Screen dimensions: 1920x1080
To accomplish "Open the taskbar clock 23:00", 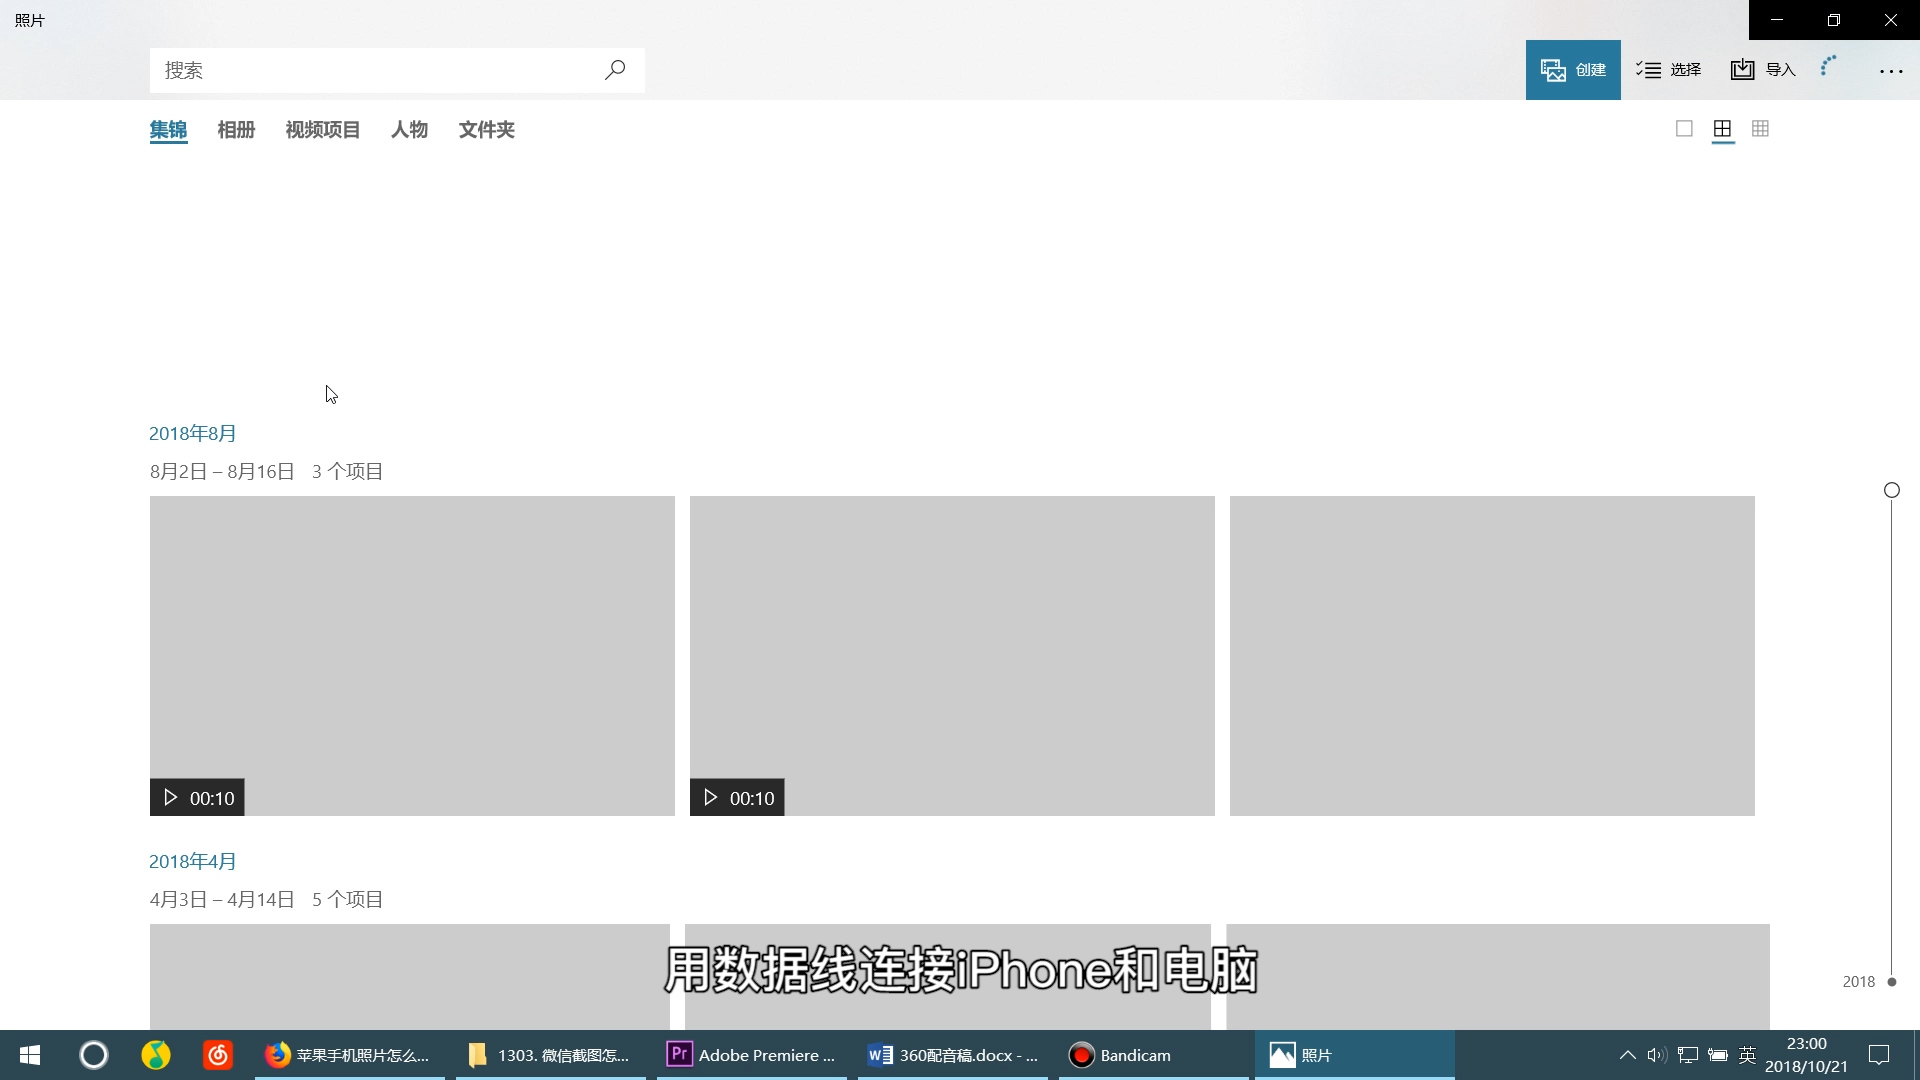I will tap(1806, 1055).
